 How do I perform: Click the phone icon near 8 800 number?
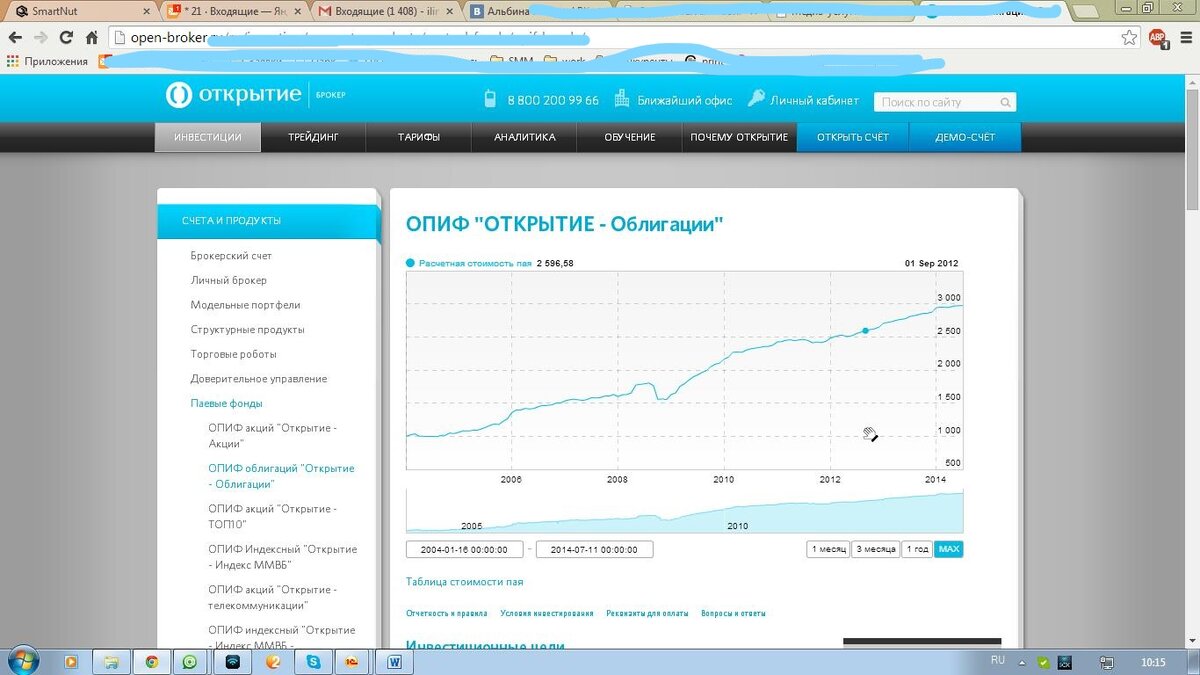click(x=490, y=99)
